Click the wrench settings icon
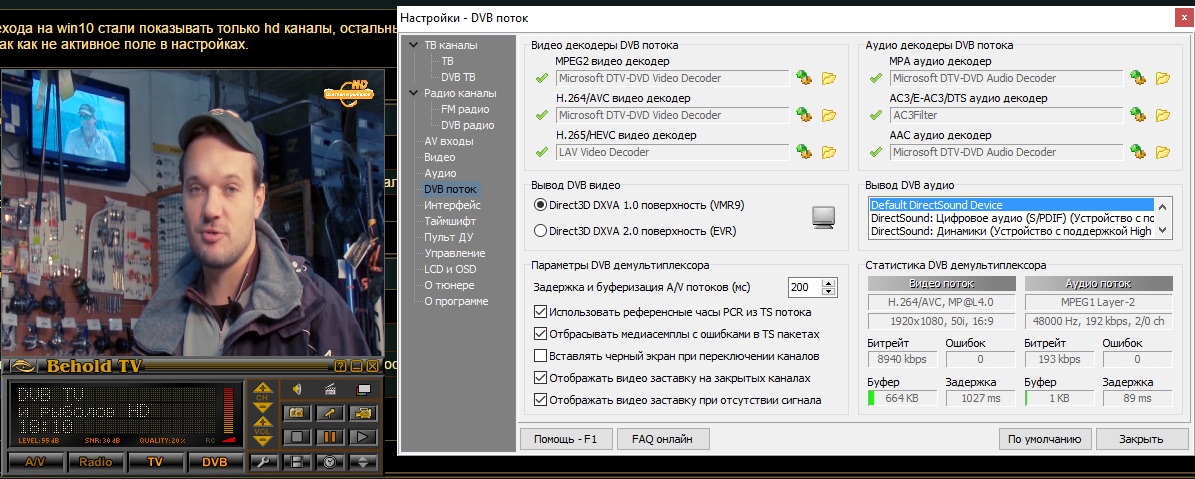 pyautogui.click(x=263, y=462)
